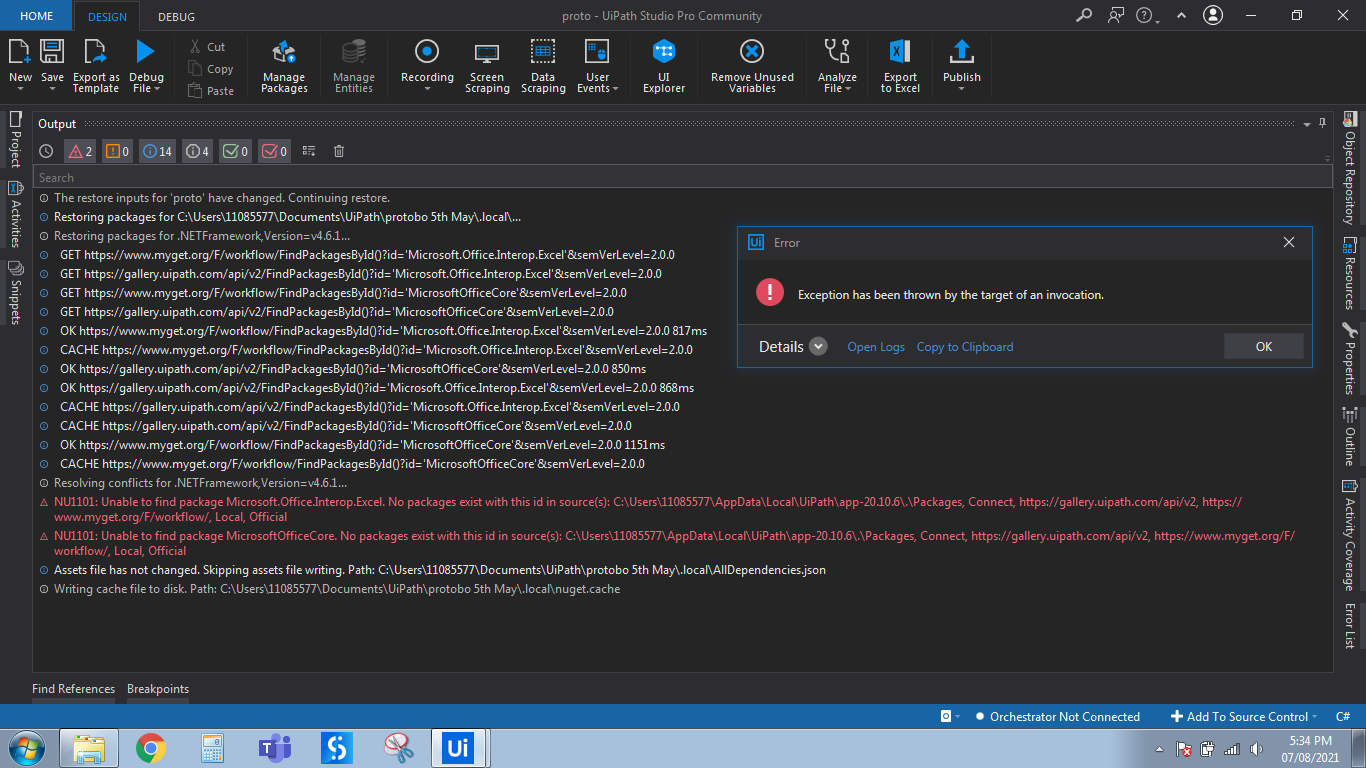Open Microsoft Teams from taskbar

[x=274, y=748]
